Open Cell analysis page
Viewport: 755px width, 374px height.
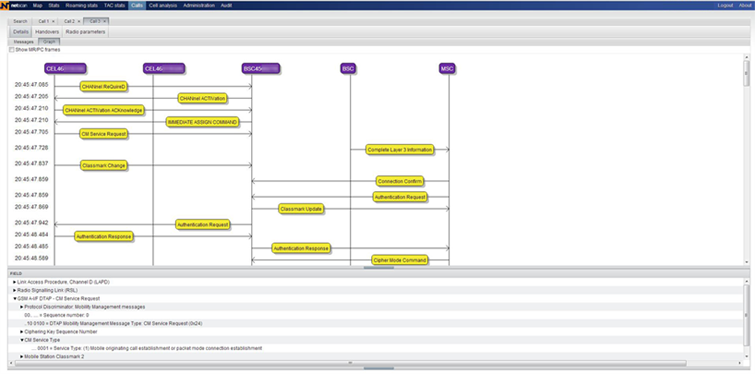pyautogui.click(x=163, y=5)
